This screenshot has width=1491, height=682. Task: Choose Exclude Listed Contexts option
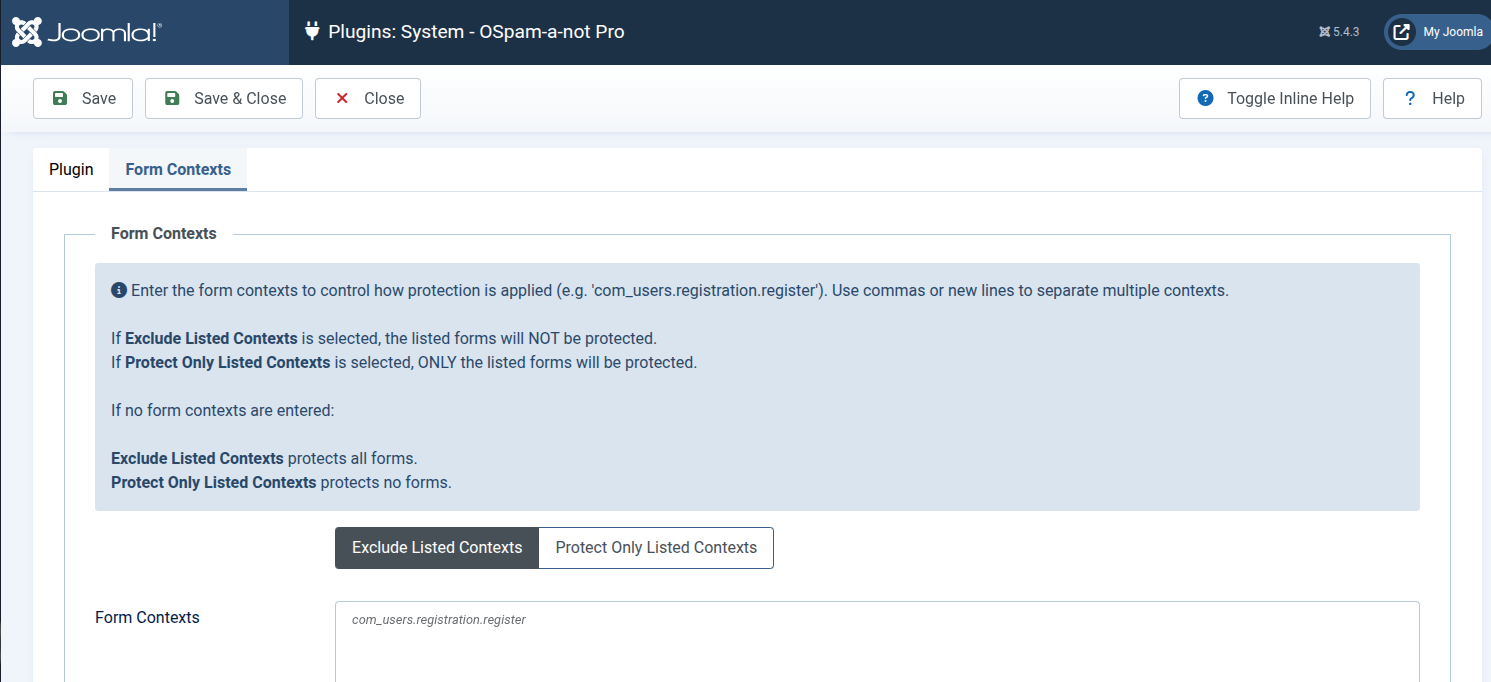tap(437, 548)
